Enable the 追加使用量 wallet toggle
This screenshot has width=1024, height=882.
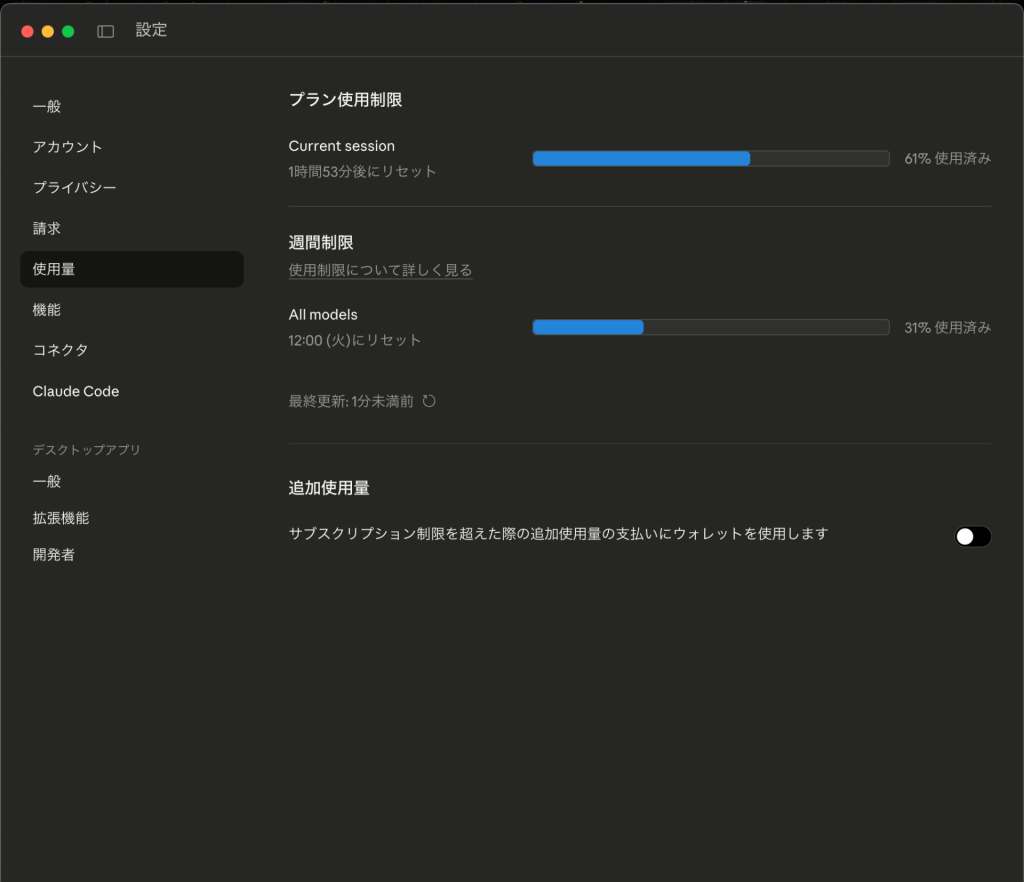click(x=971, y=536)
